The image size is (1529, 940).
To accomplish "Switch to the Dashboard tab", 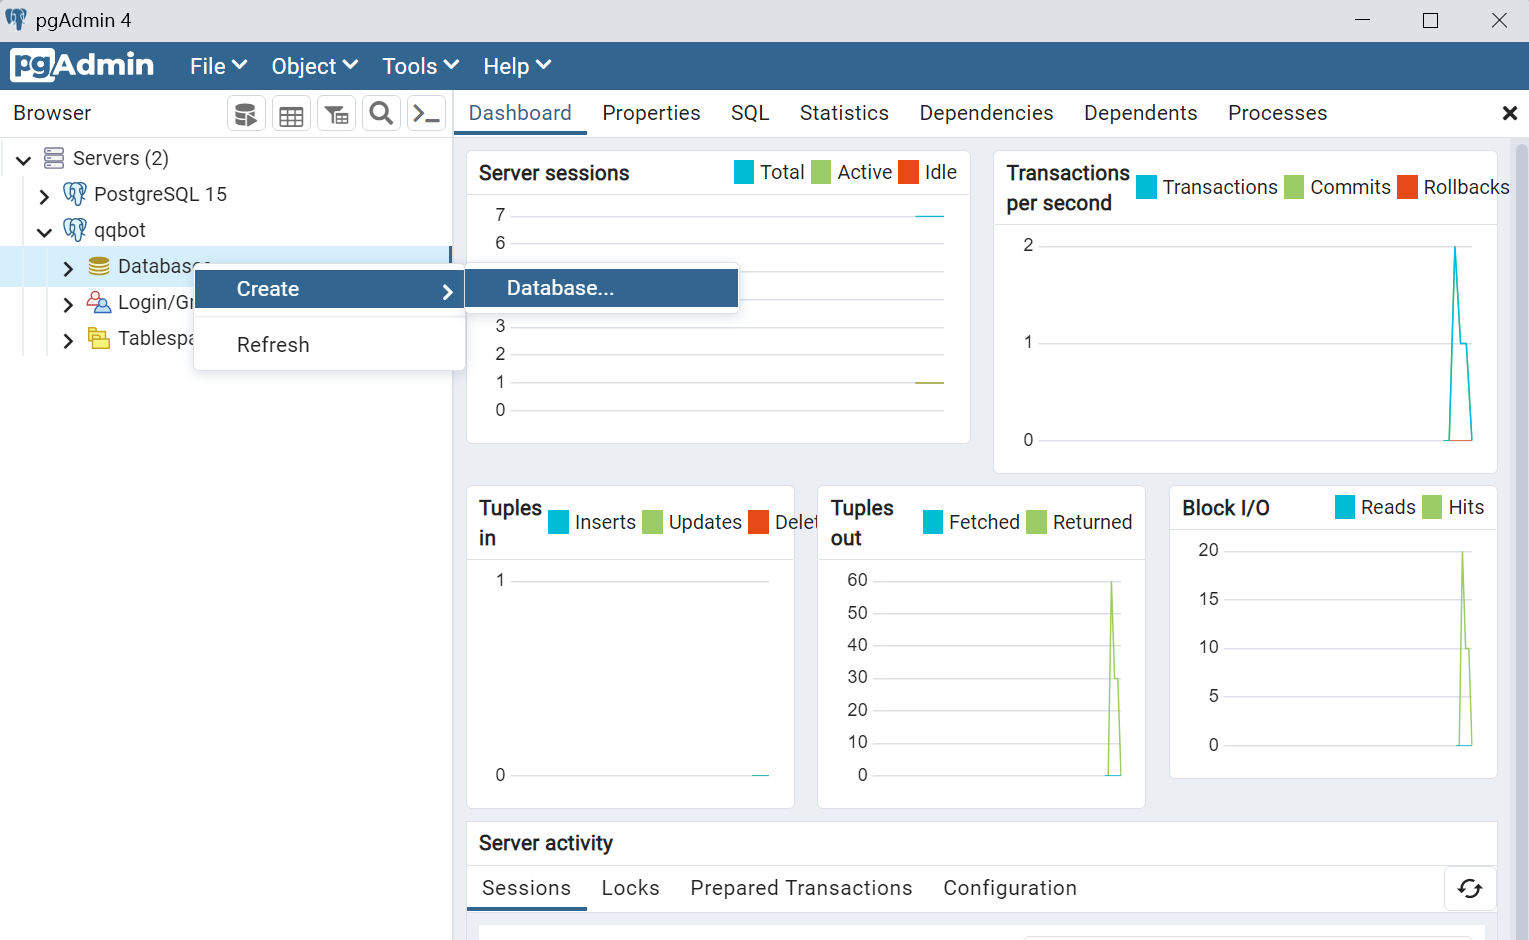I will 520,113.
